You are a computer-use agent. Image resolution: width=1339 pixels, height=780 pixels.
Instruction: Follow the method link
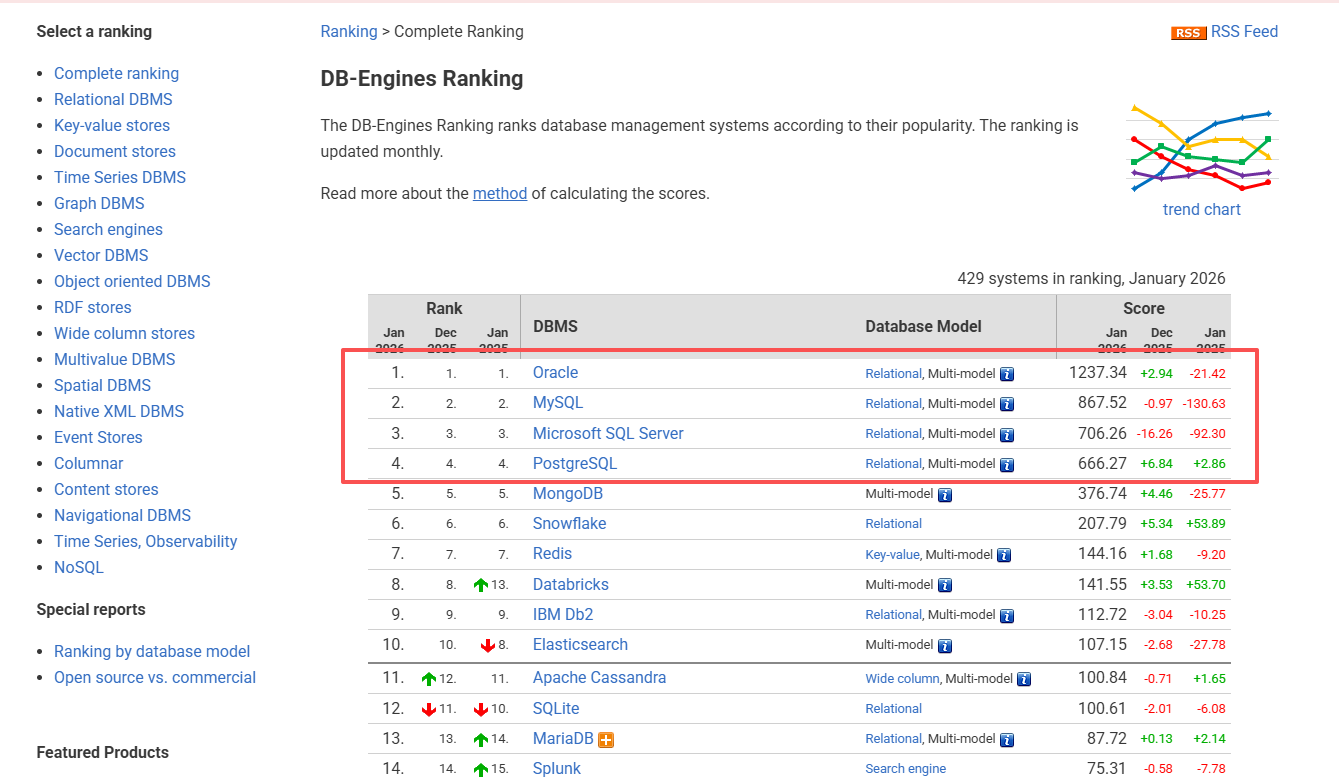coord(500,193)
